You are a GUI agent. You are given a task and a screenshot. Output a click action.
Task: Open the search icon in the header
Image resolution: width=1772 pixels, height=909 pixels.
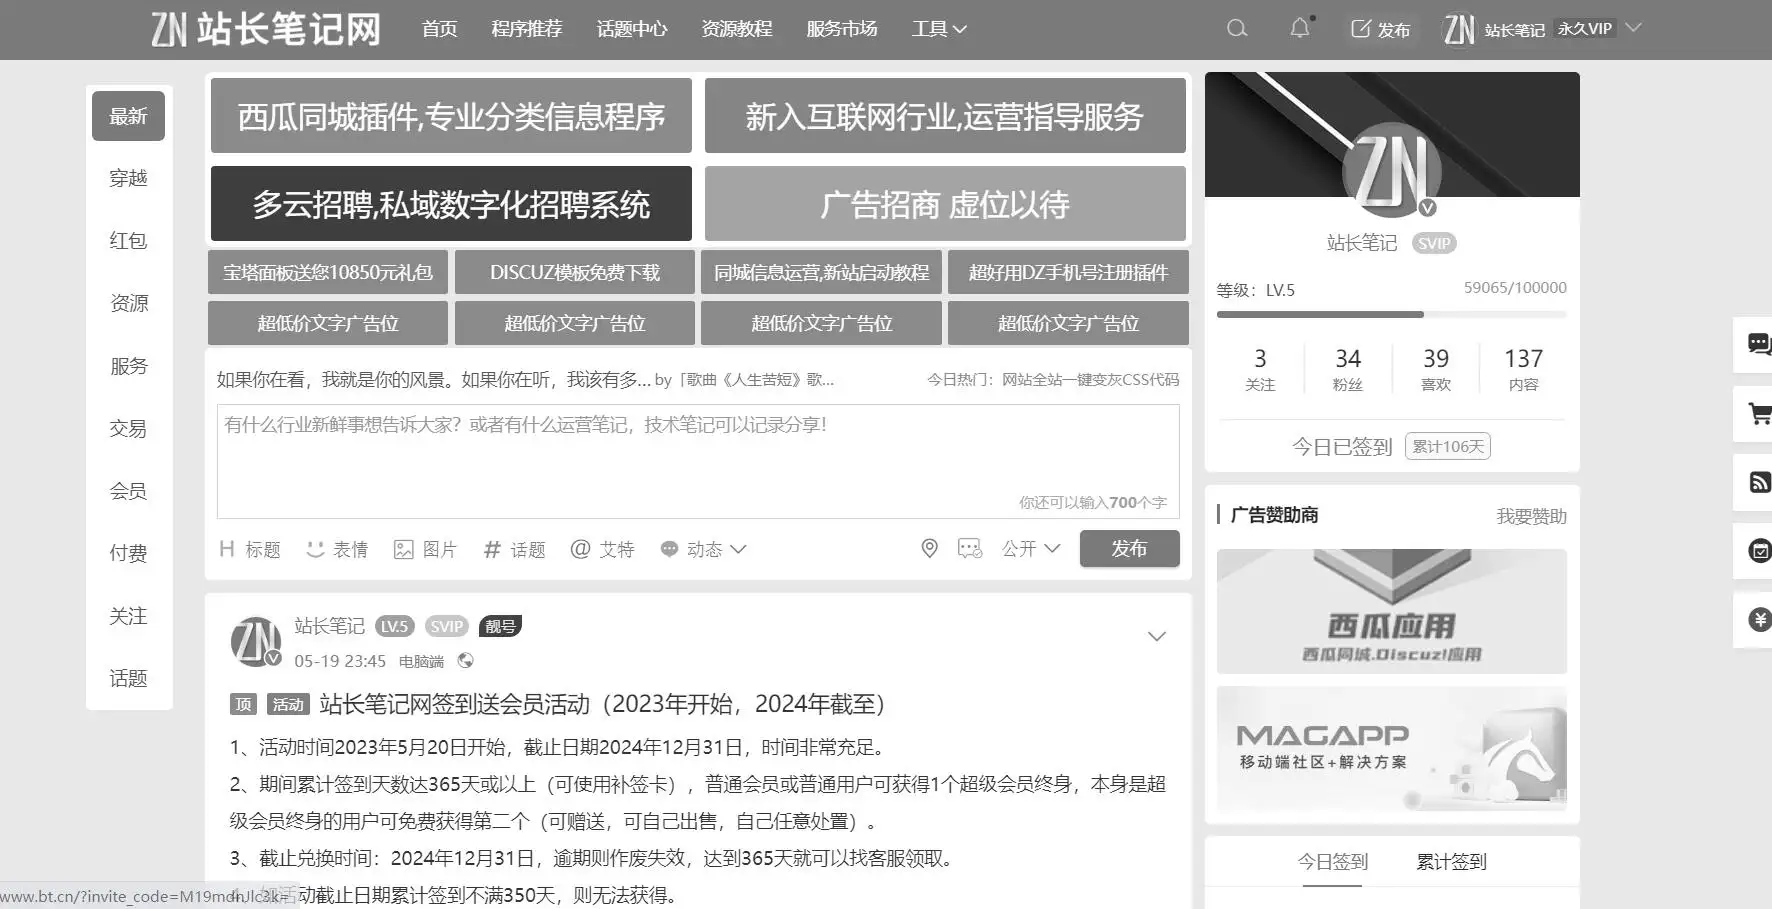pos(1237,28)
